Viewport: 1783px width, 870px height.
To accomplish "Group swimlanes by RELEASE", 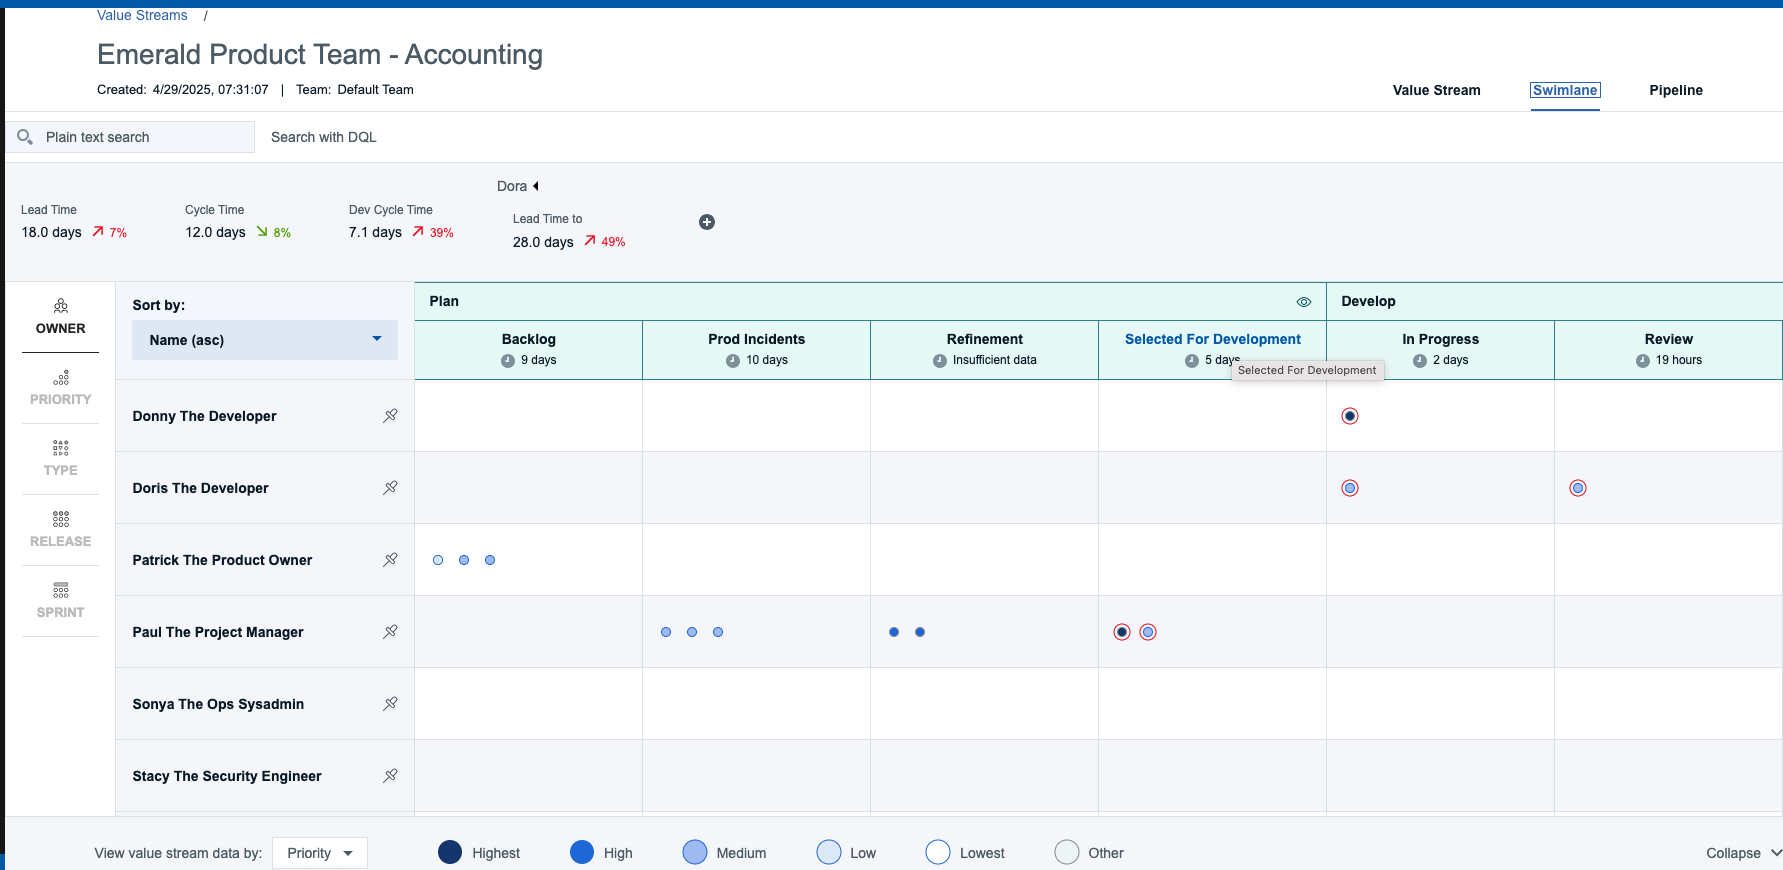I will pyautogui.click(x=61, y=529).
